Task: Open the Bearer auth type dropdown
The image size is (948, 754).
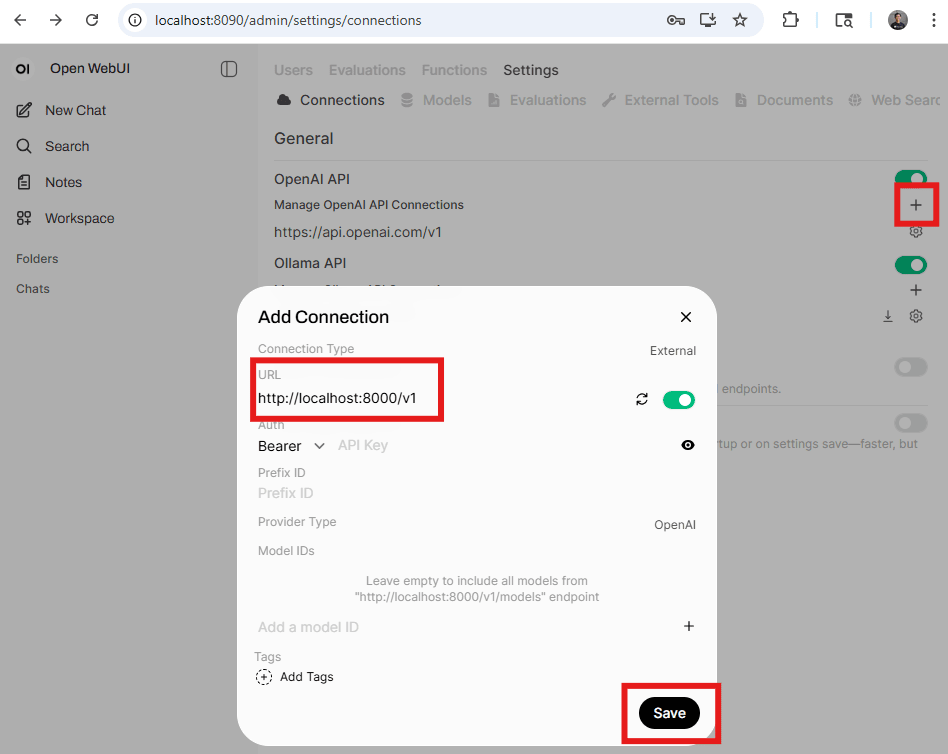Action: 291,446
